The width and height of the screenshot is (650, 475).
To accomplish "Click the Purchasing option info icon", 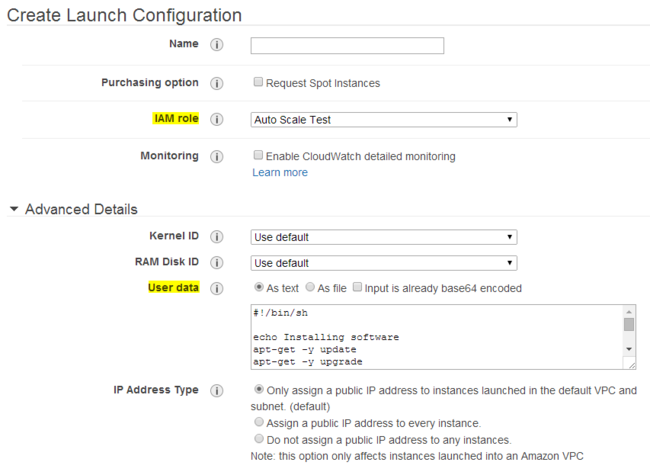I will coord(217,83).
